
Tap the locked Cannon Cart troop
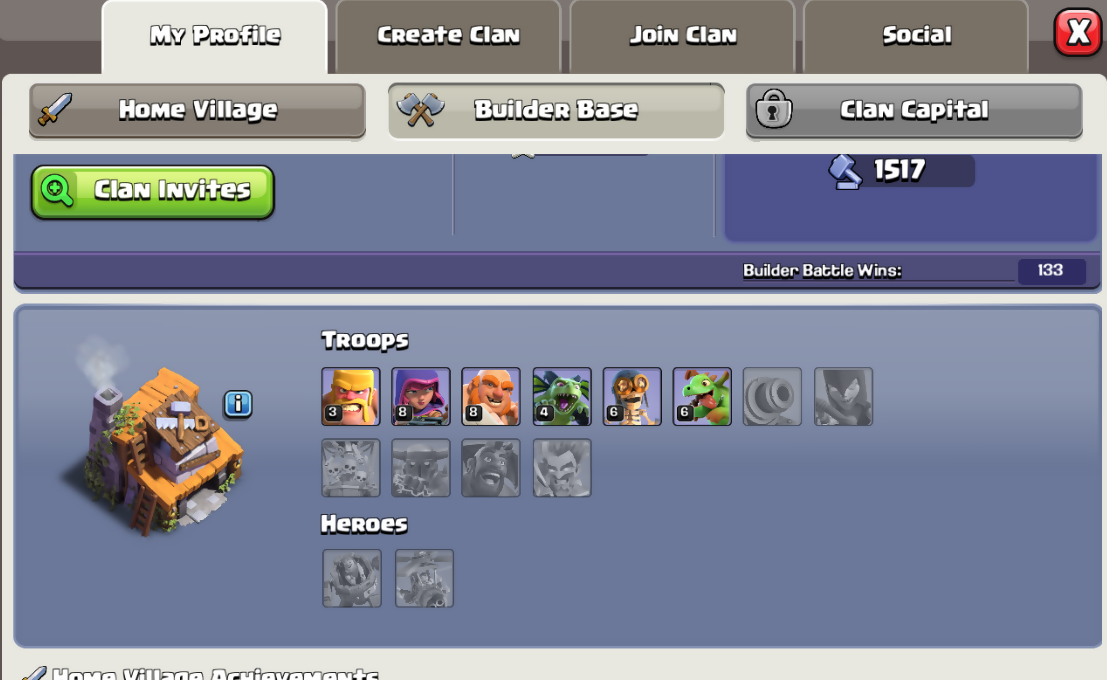(772, 396)
